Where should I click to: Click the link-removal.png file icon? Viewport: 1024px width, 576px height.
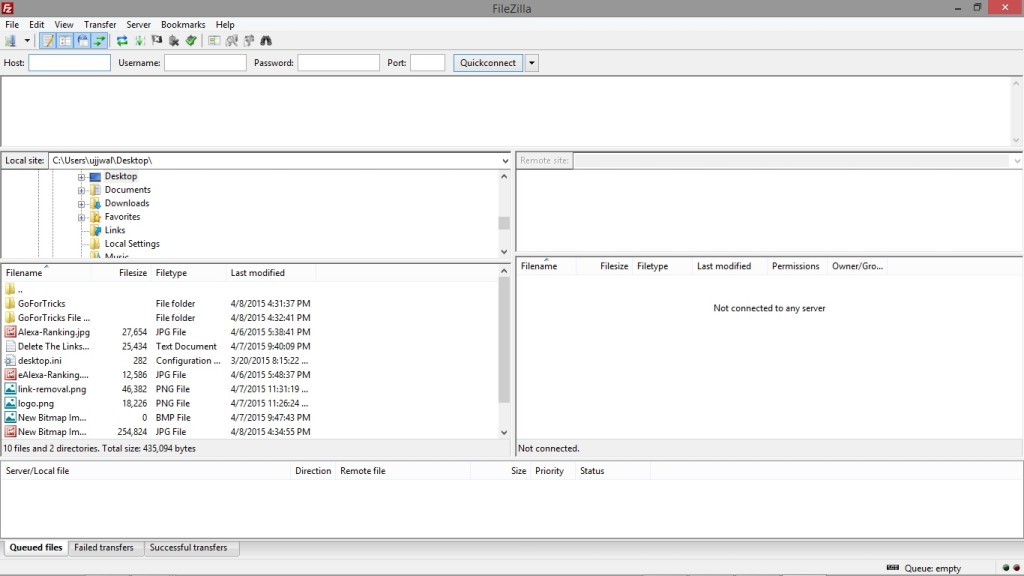(10, 389)
